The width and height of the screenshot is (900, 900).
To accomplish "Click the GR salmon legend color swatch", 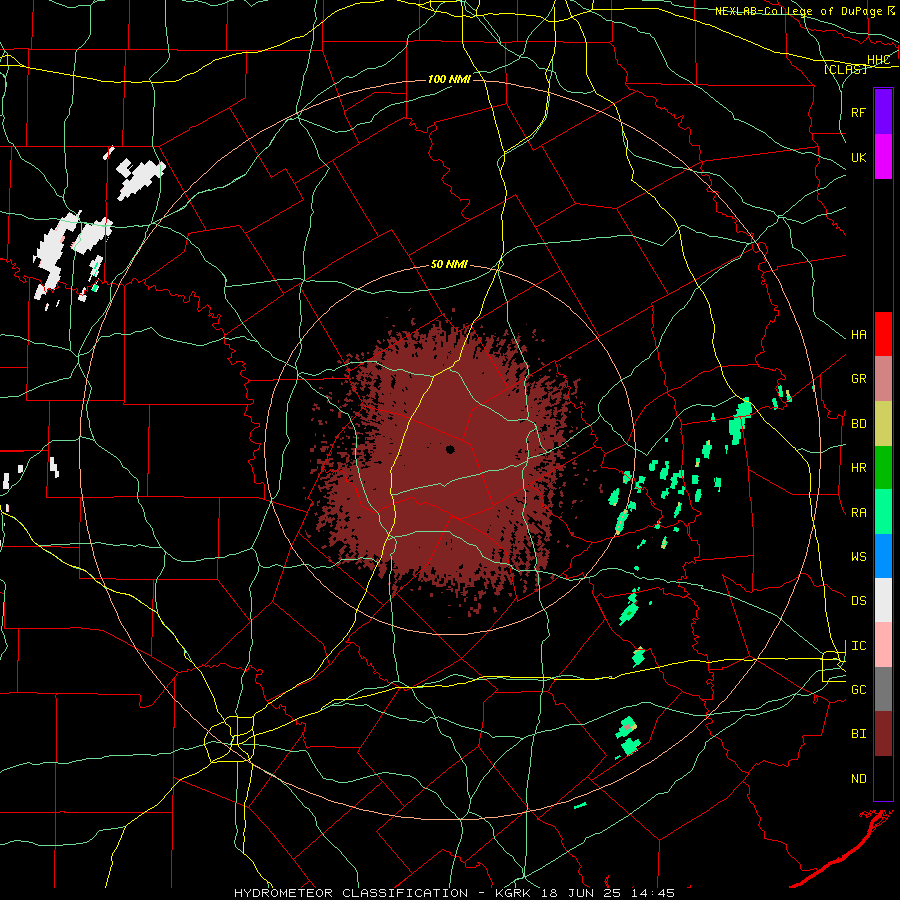I will (883, 379).
